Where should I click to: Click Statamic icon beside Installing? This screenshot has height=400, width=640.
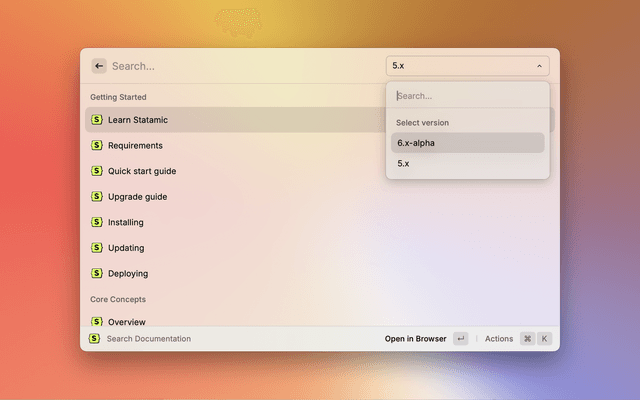[97, 222]
